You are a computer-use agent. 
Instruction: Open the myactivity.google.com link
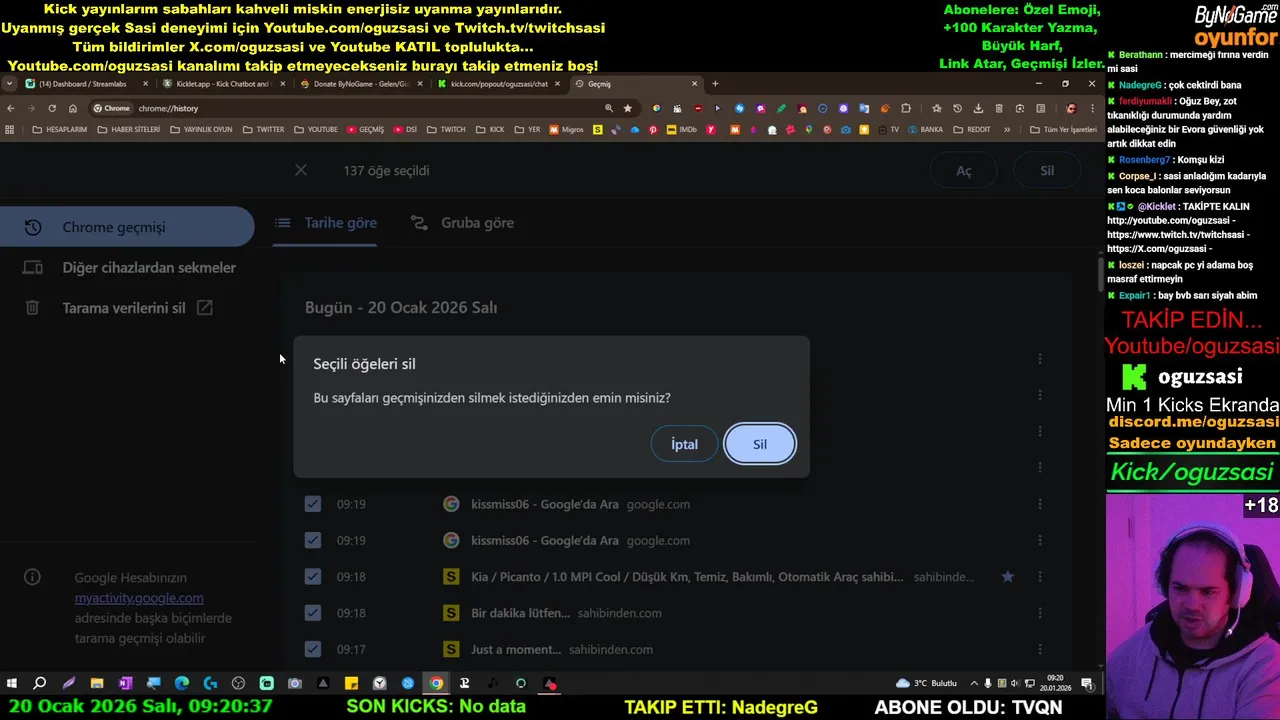(x=139, y=598)
